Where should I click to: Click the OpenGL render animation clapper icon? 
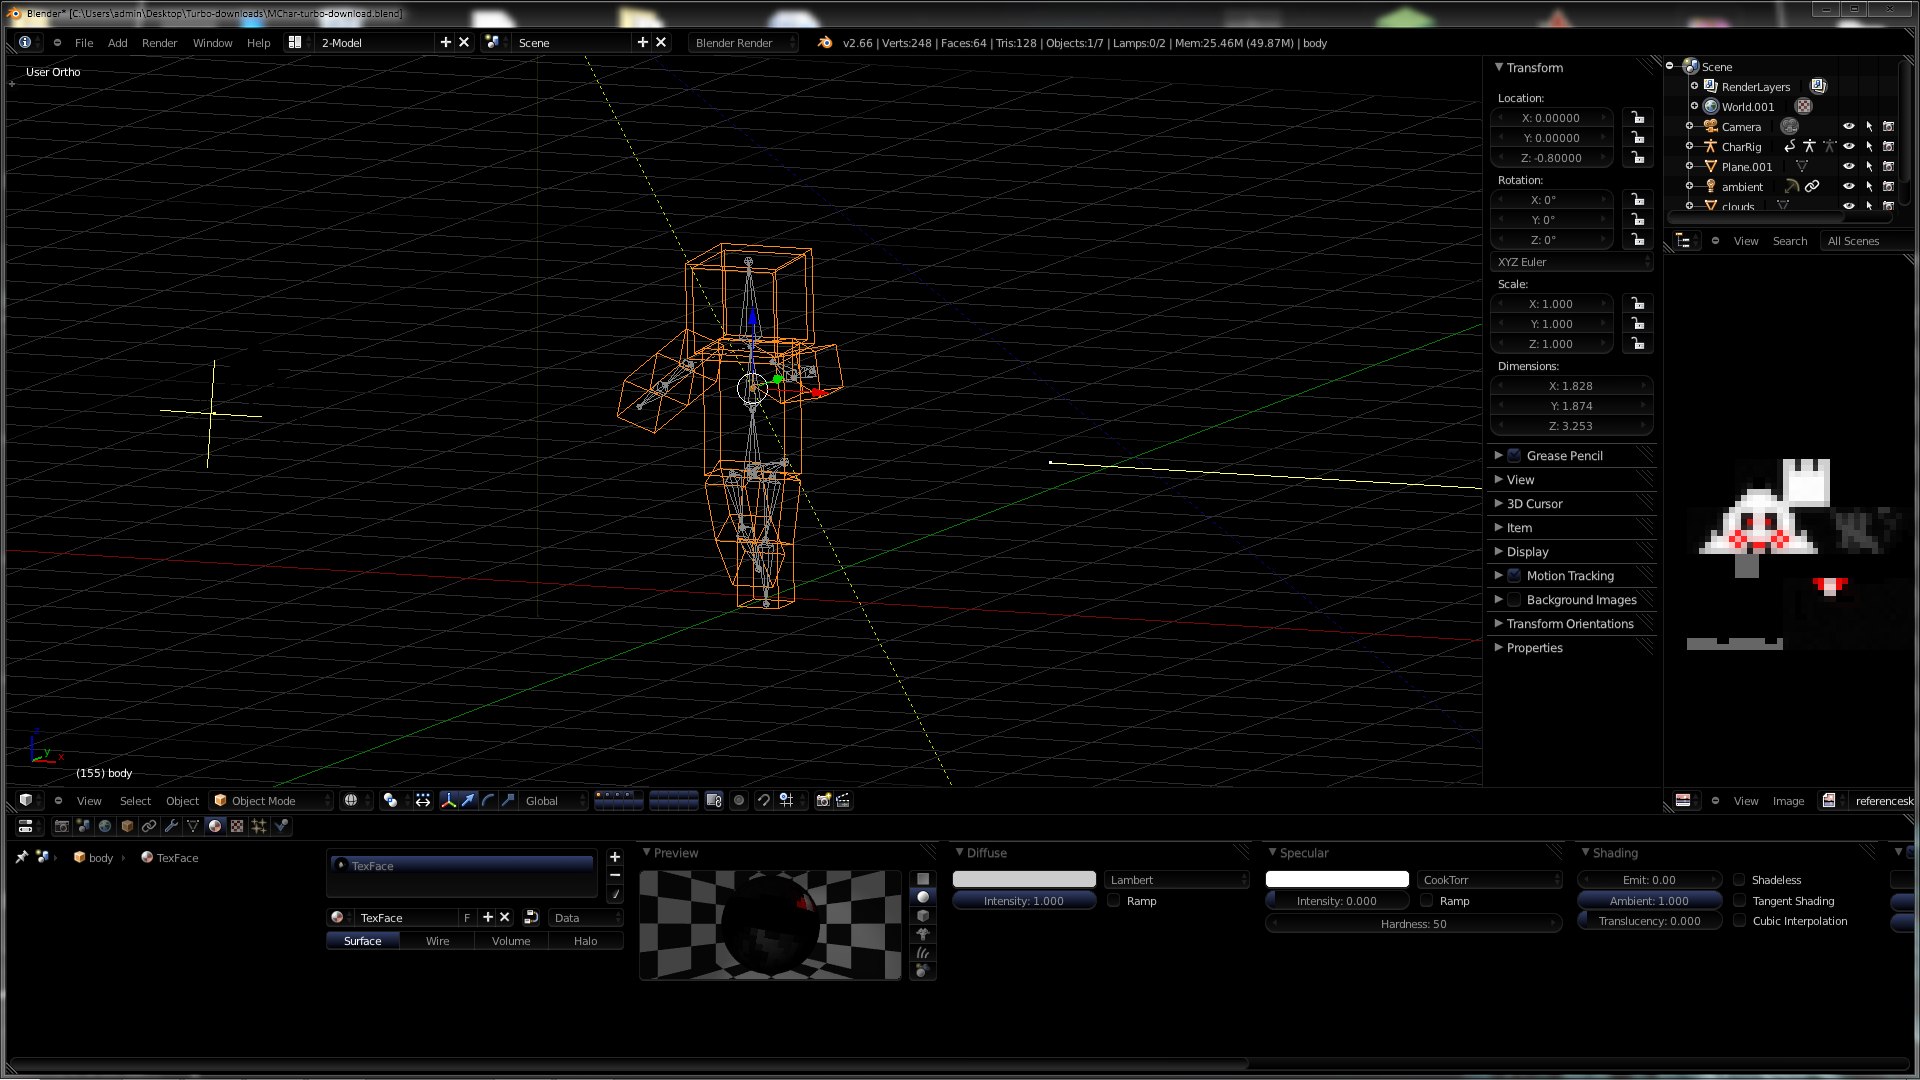point(843,800)
